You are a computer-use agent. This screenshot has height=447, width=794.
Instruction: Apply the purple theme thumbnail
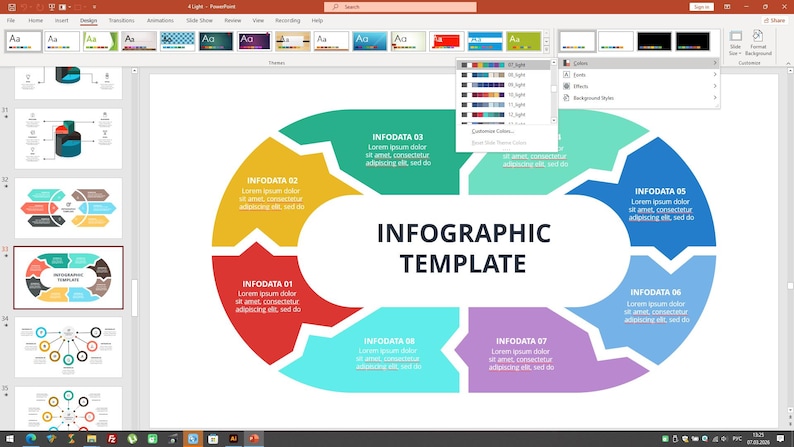254,41
